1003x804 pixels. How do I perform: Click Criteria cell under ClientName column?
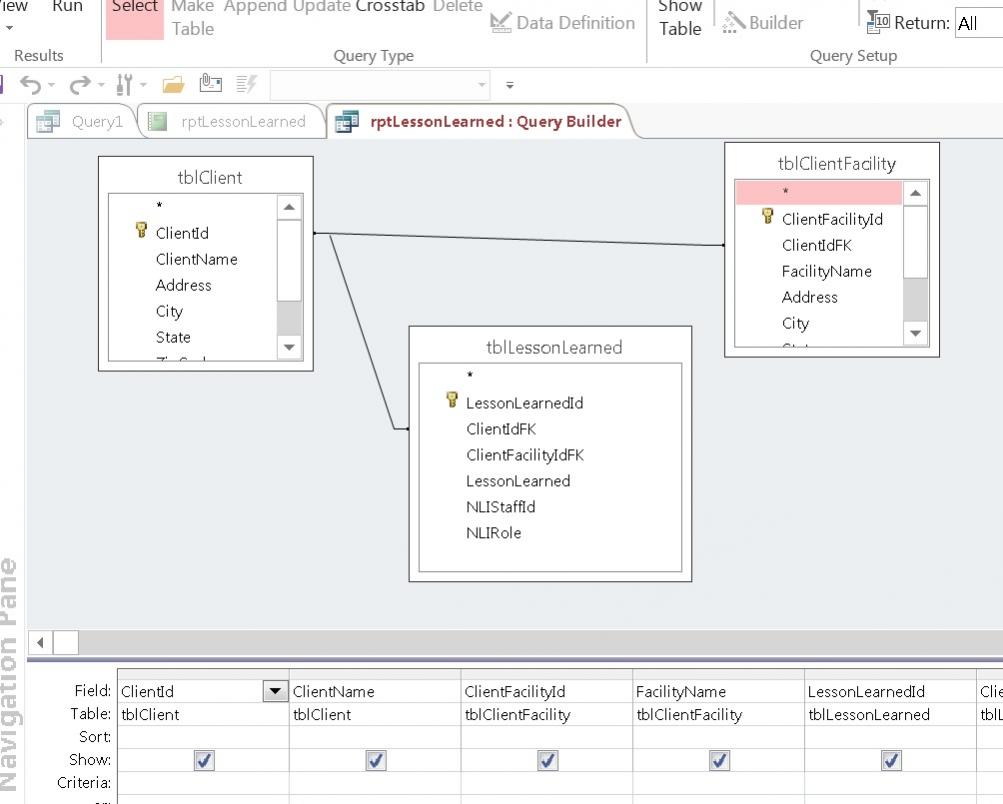coord(375,783)
